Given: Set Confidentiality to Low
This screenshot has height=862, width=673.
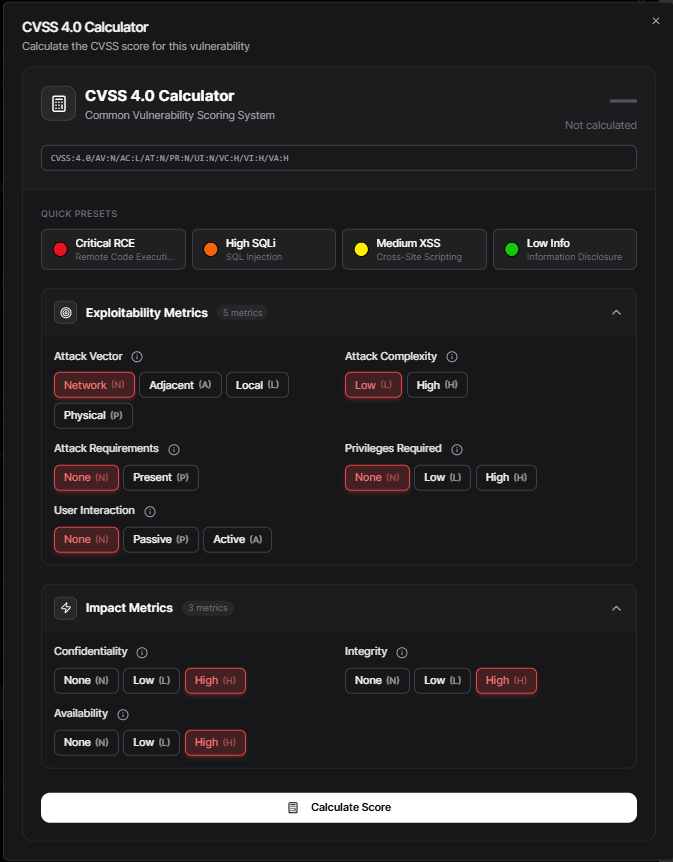Looking at the screenshot, I should coord(151,681).
